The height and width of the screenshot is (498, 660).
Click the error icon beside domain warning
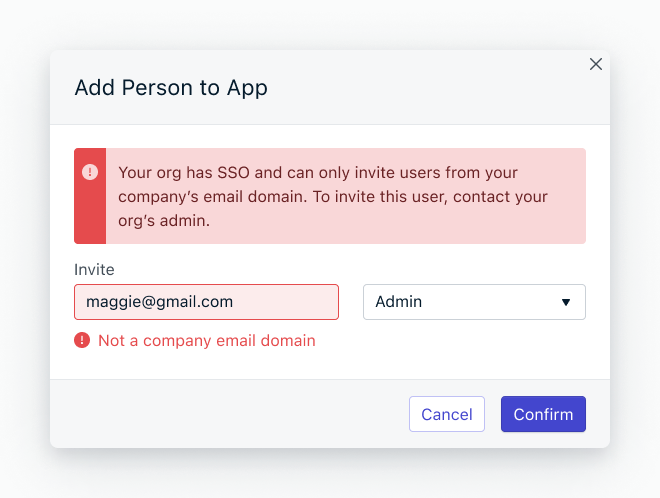[x=82, y=340]
